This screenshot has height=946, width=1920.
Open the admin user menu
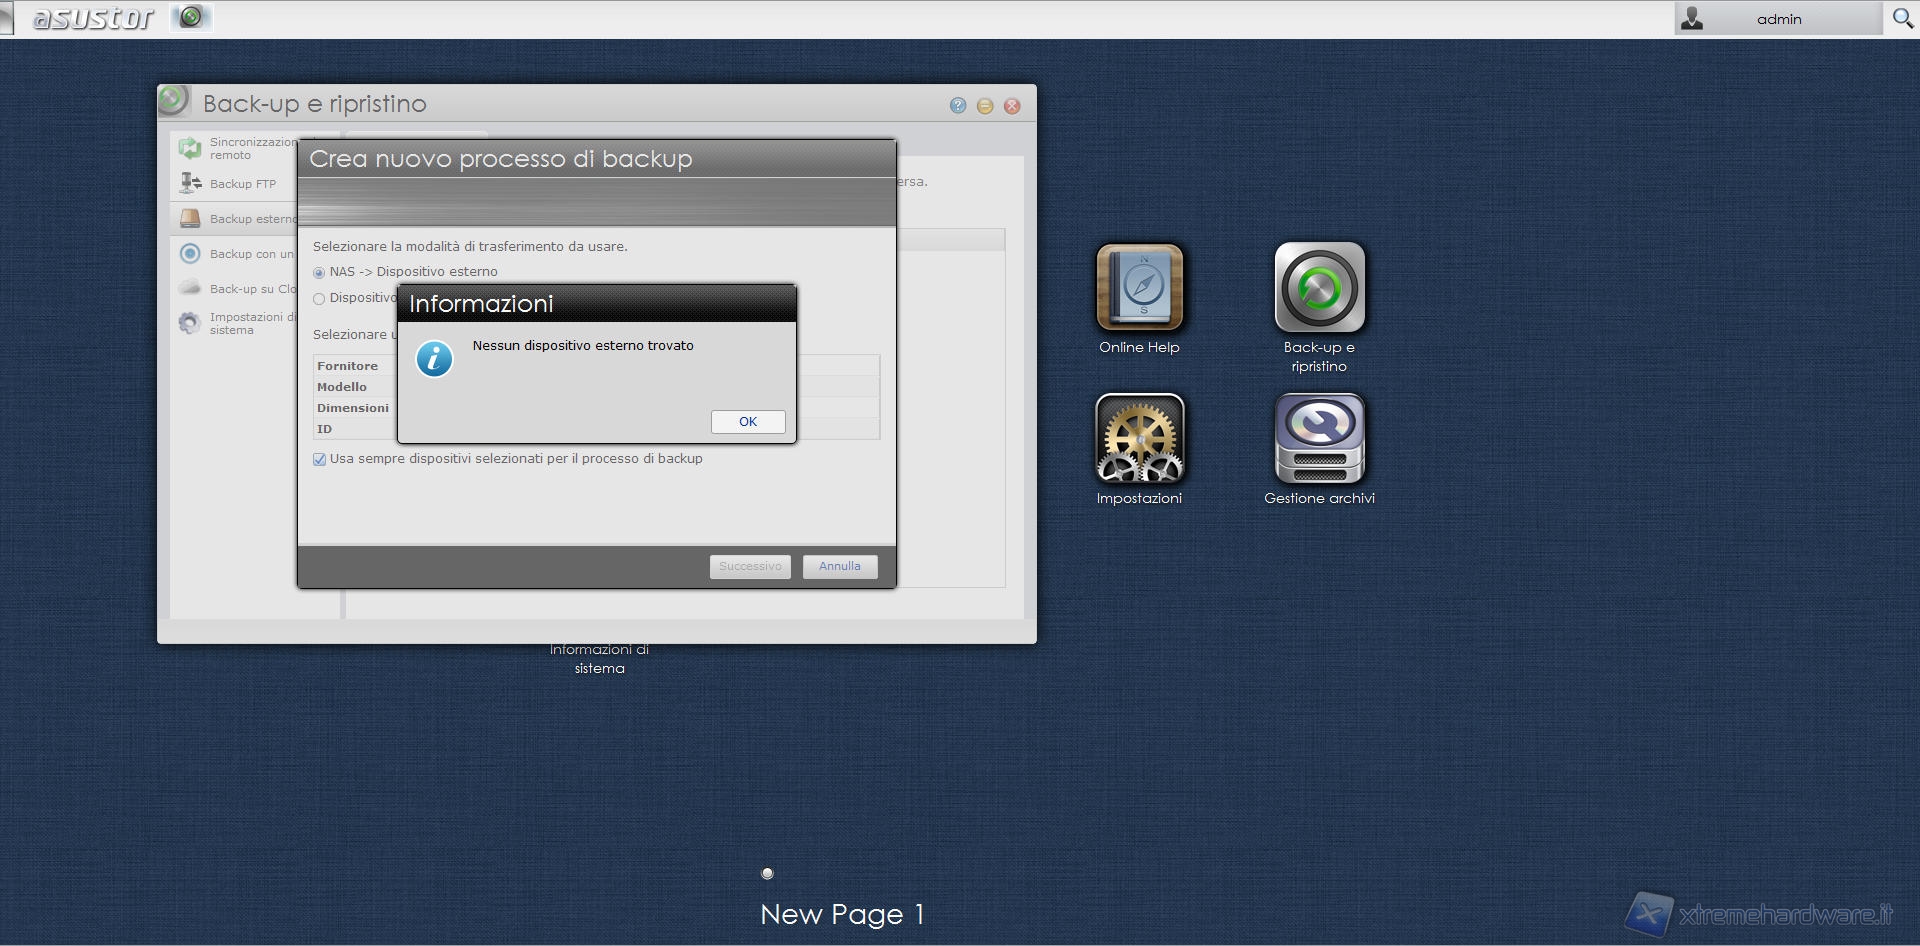pos(1777,19)
